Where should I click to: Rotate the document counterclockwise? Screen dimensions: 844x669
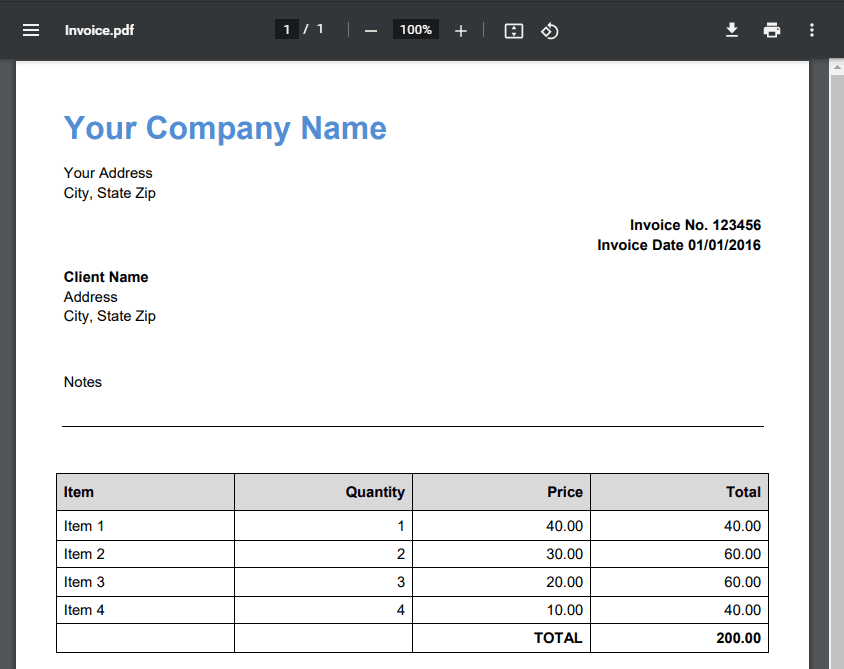tap(549, 31)
